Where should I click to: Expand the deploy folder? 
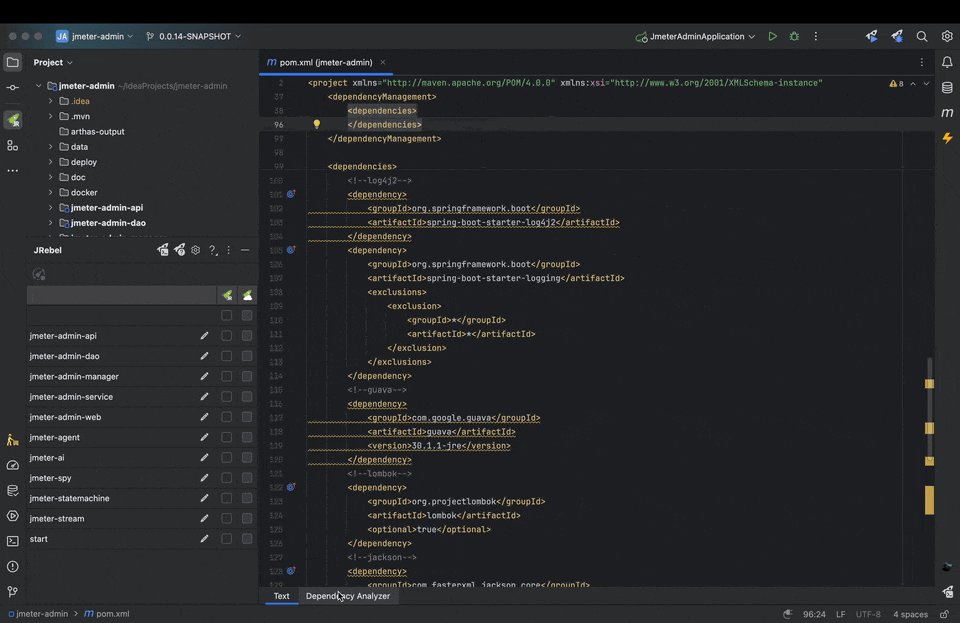(51, 162)
